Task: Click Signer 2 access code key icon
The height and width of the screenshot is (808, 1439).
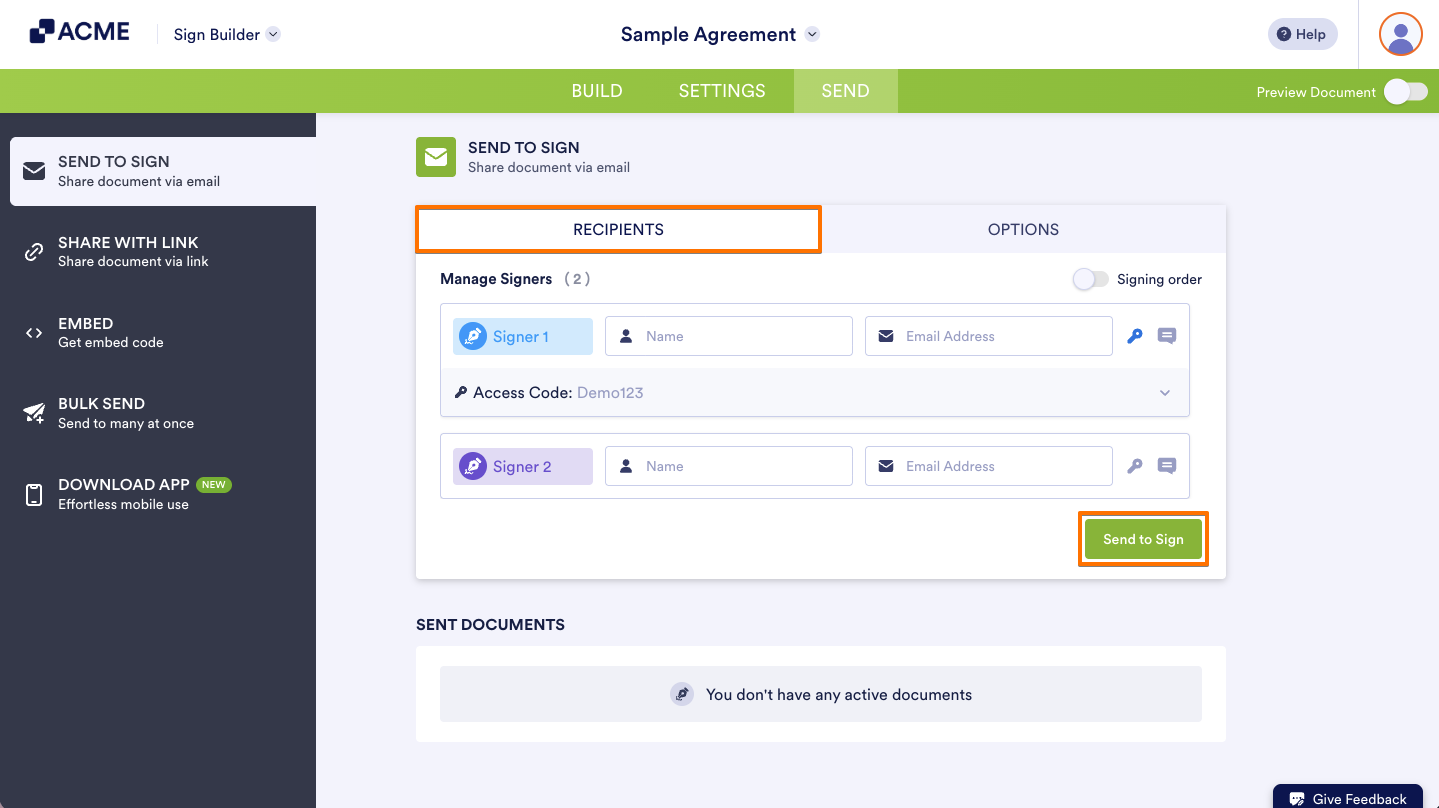Action: pyautogui.click(x=1135, y=466)
